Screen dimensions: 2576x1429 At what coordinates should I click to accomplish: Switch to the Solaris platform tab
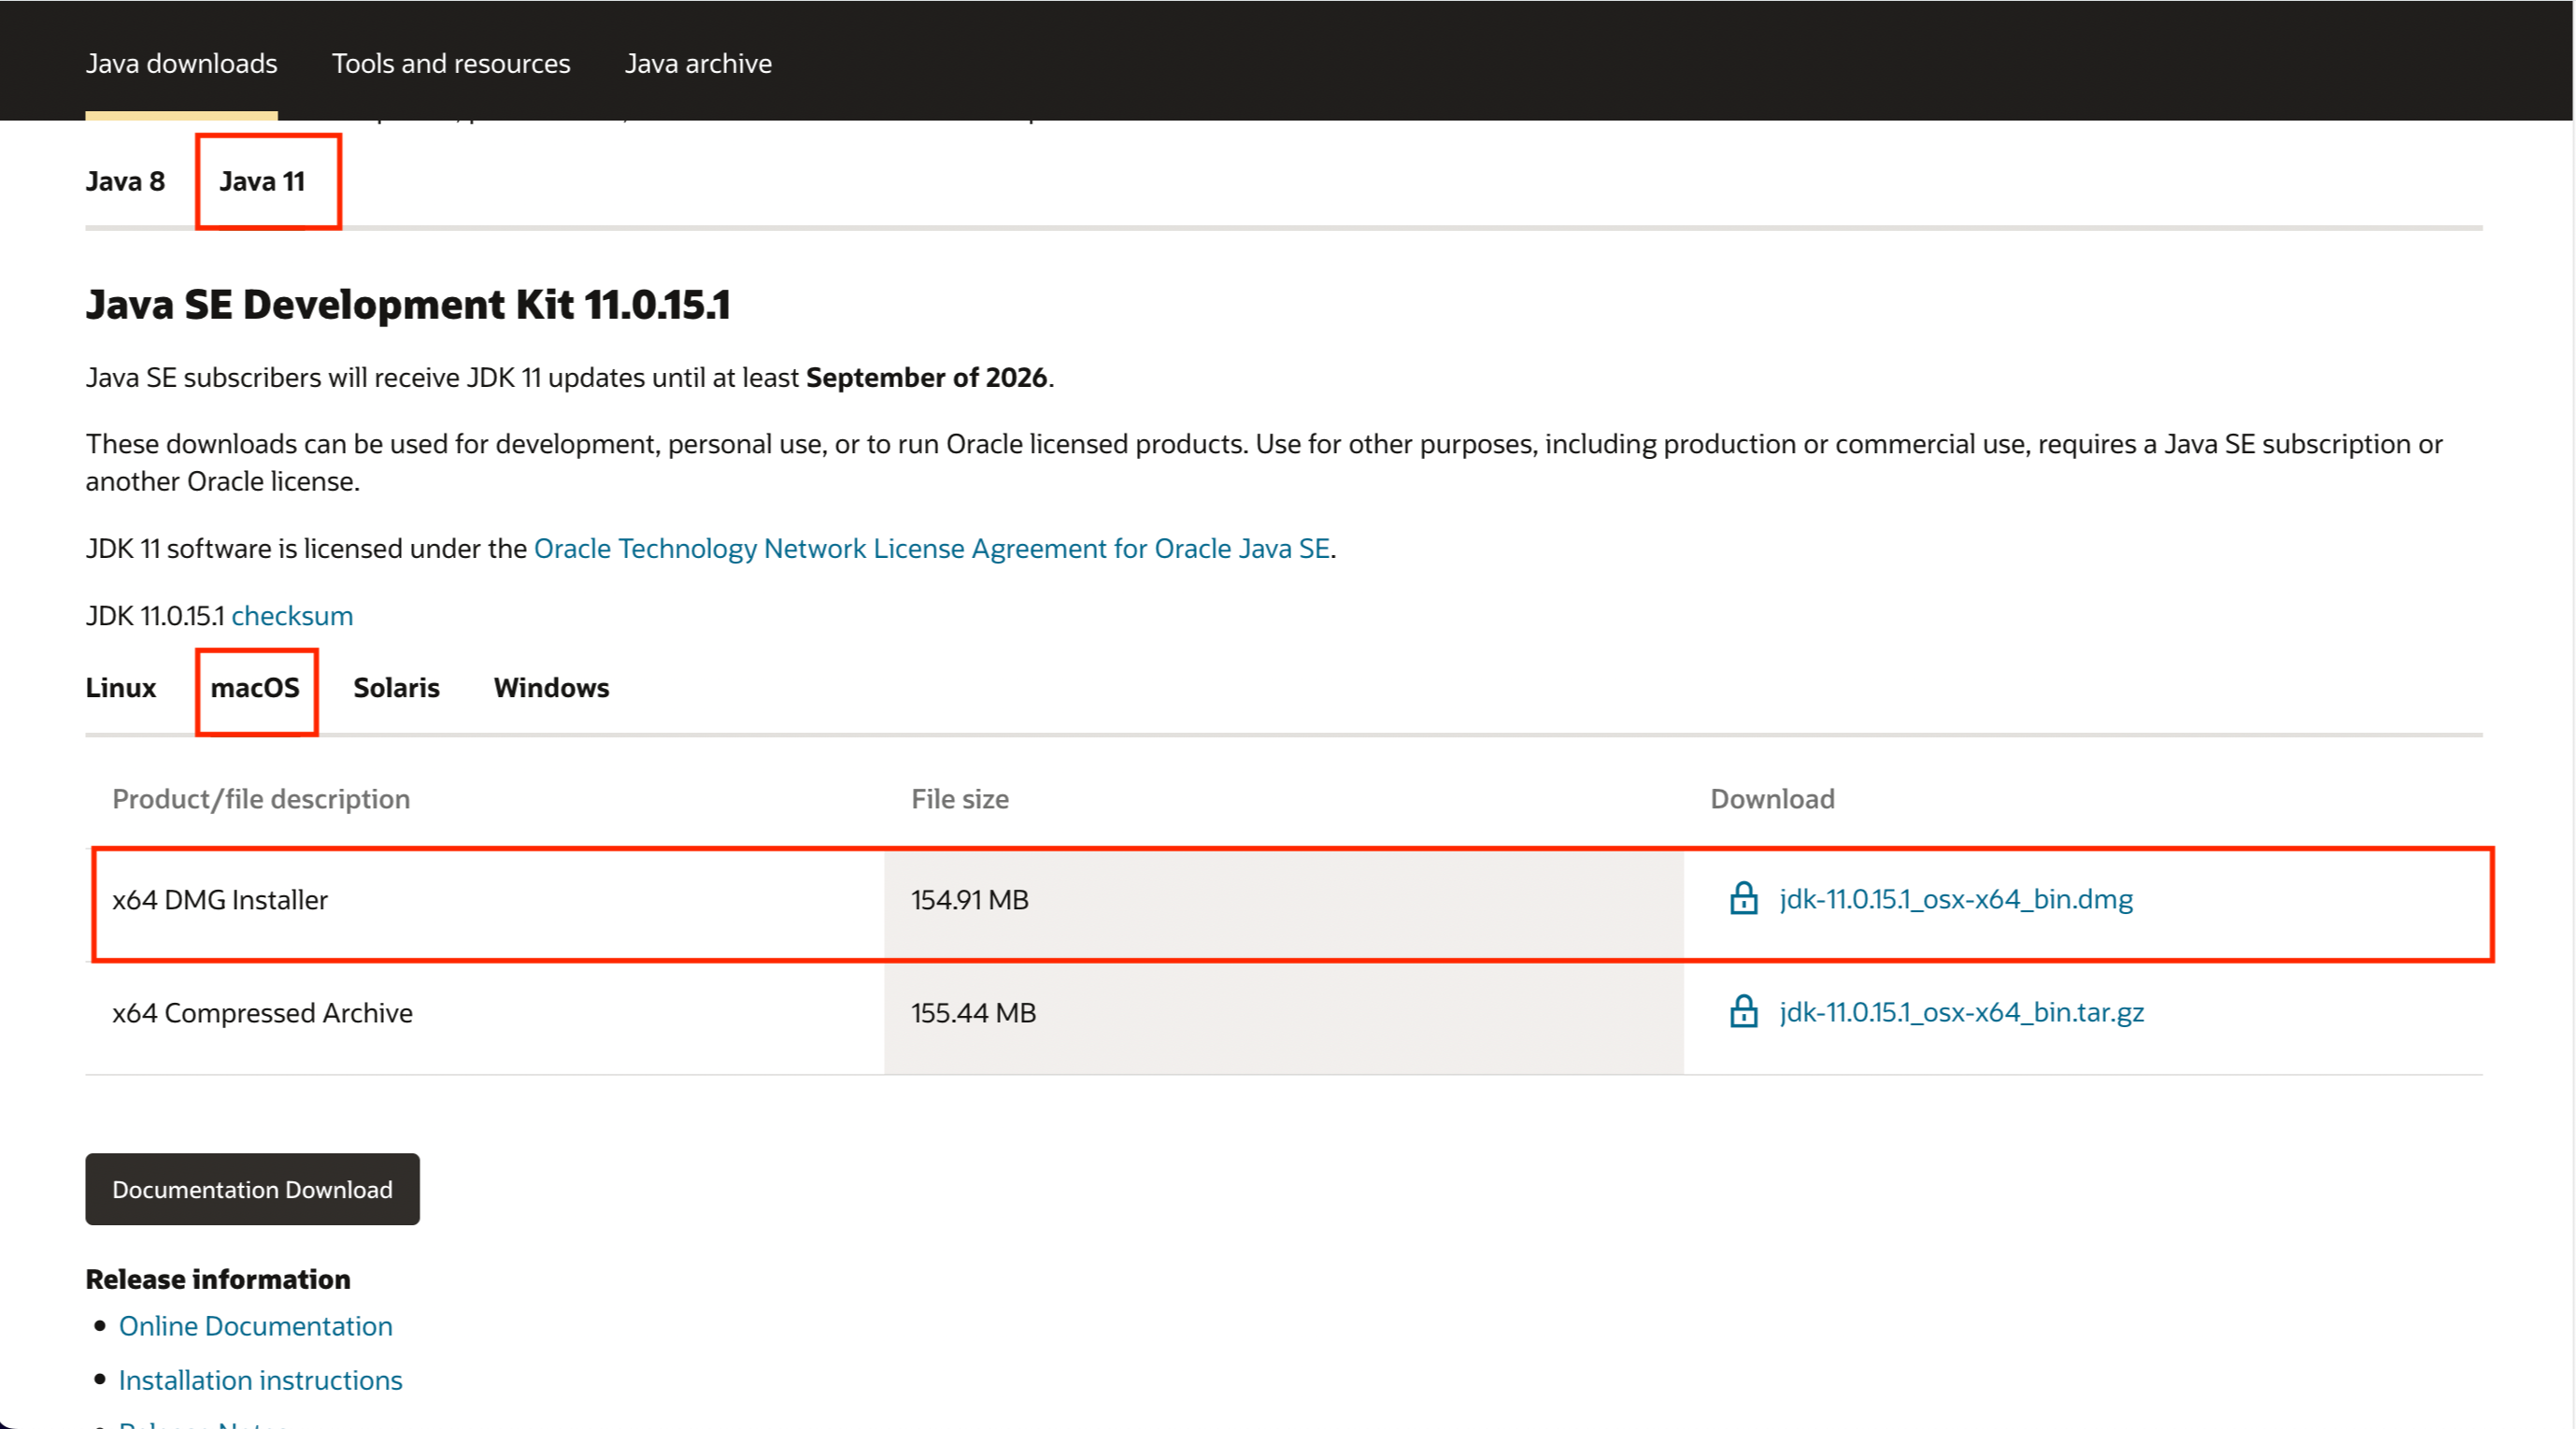click(x=396, y=688)
